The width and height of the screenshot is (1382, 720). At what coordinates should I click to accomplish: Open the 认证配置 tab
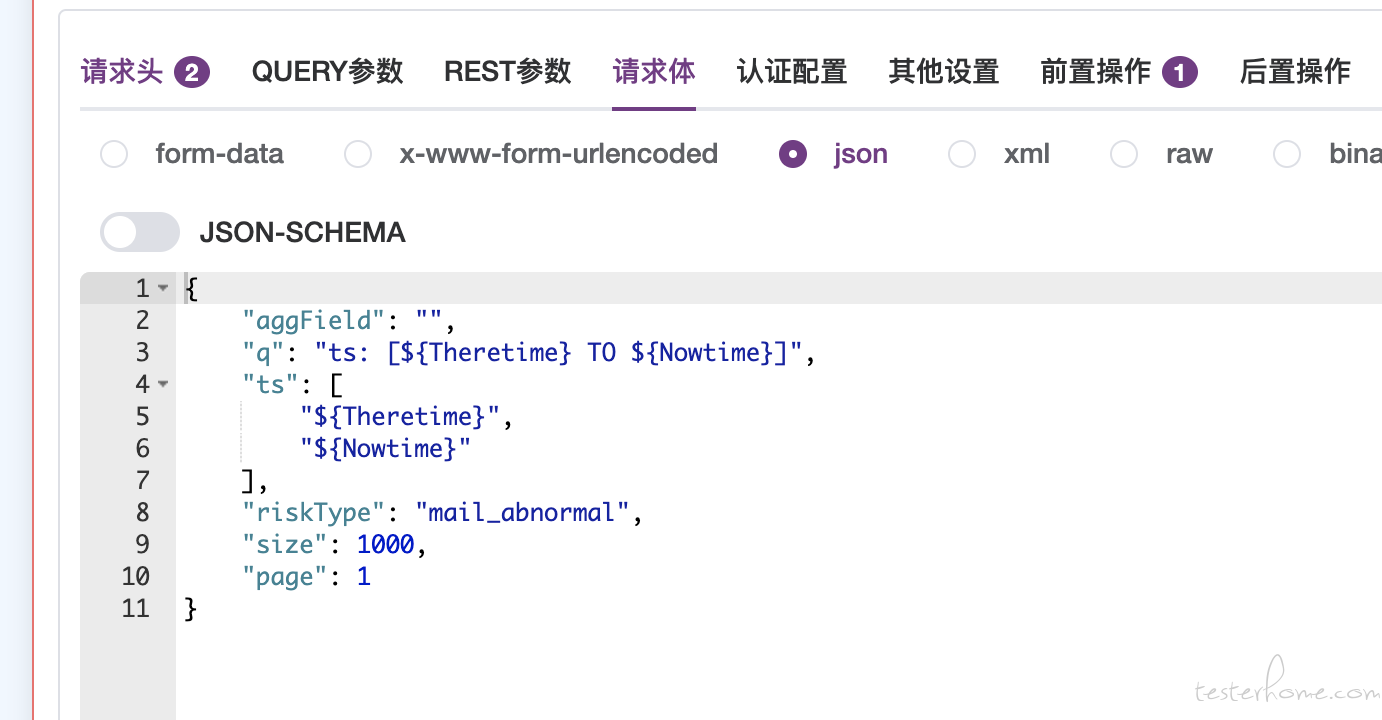click(x=792, y=72)
